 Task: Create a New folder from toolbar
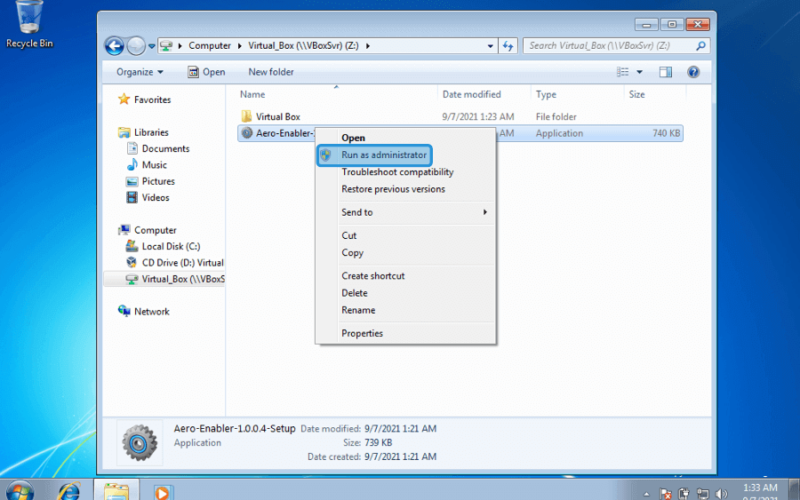pyautogui.click(x=271, y=72)
